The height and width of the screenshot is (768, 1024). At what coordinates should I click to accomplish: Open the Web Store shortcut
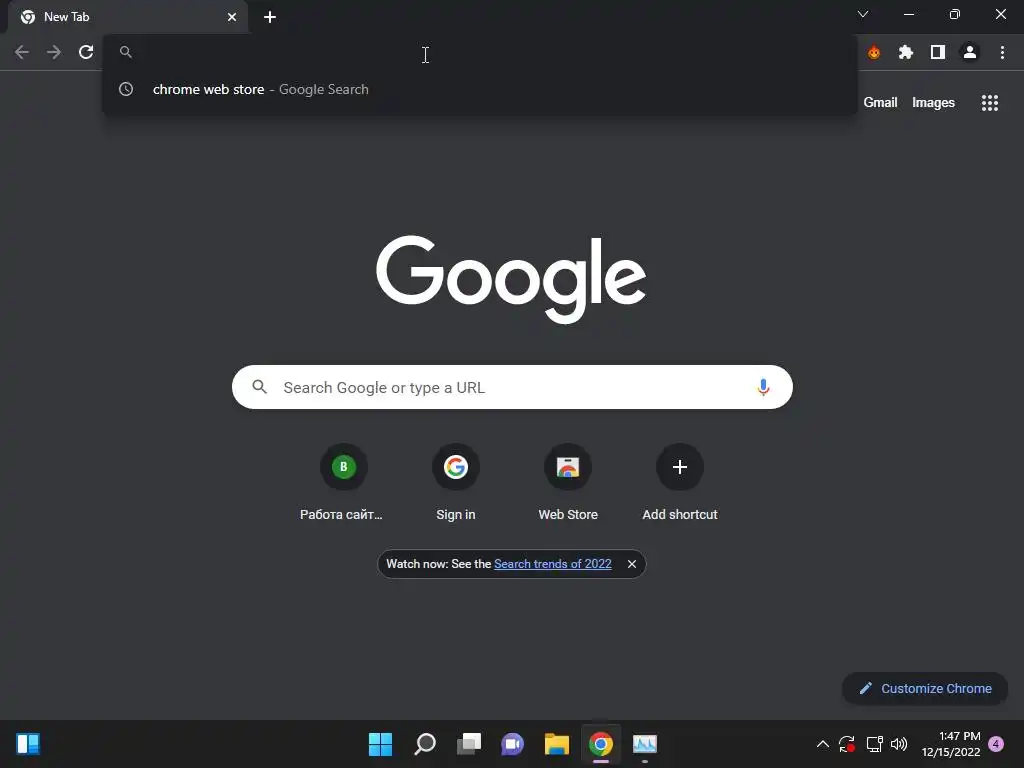(x=568, y=483)
